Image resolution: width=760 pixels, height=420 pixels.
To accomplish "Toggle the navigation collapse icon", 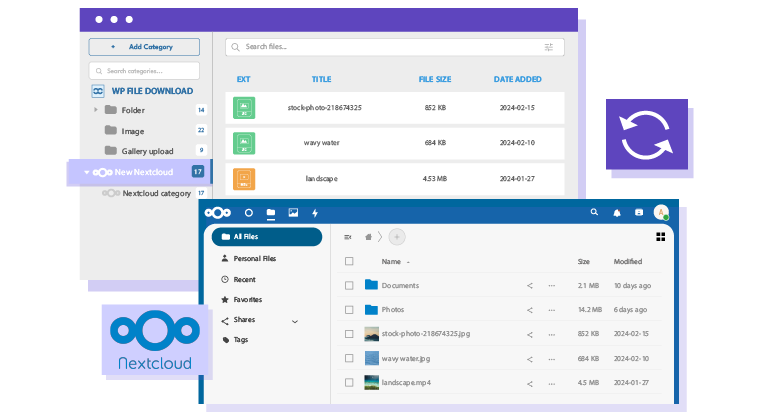I will [x=348, y=237].
